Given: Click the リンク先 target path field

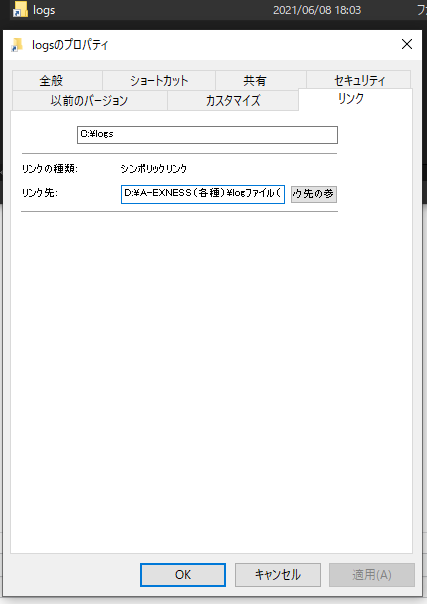Looking at the screenshot, I should tap(203, 194).
